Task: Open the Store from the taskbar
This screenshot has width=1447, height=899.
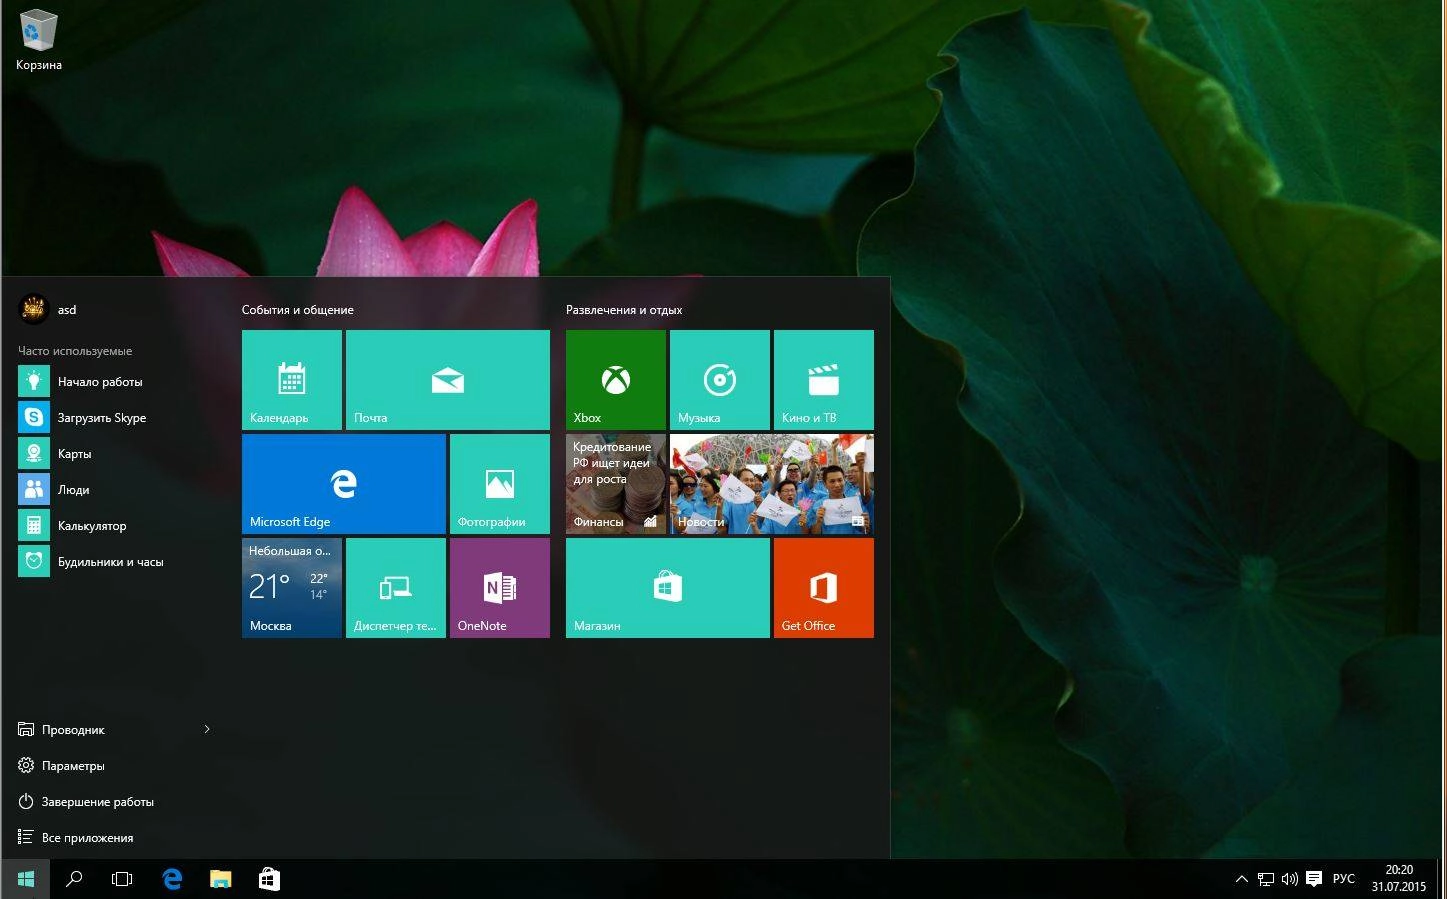Action: 269,879
